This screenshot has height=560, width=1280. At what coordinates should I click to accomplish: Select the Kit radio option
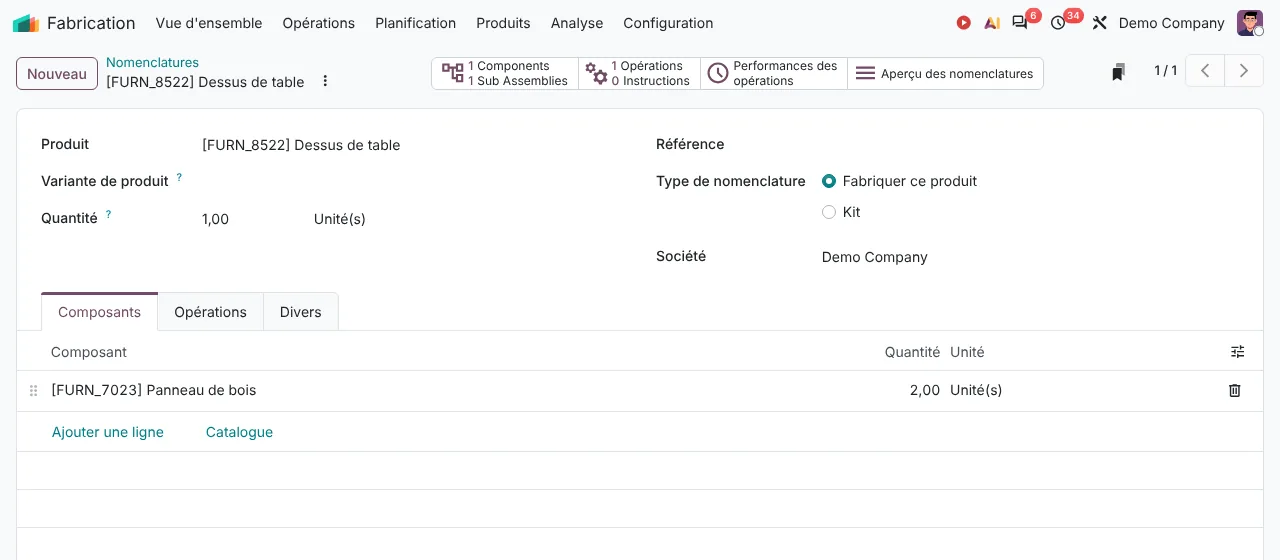(829, 212)
